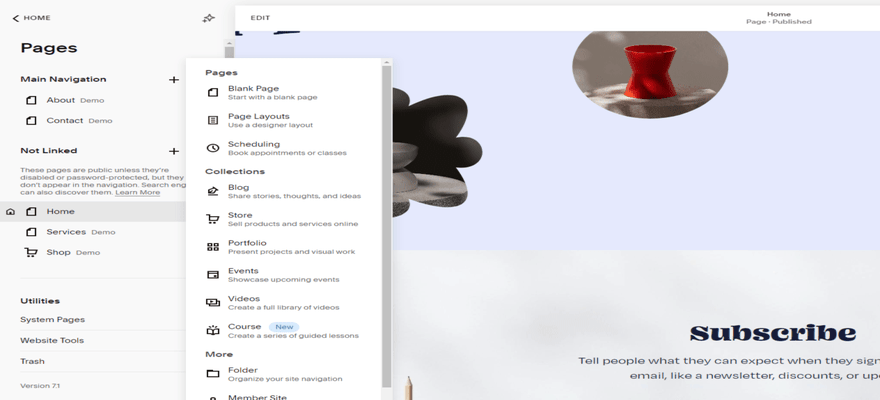
Task: Click the Scheduling clock icon
Action: 212,148
